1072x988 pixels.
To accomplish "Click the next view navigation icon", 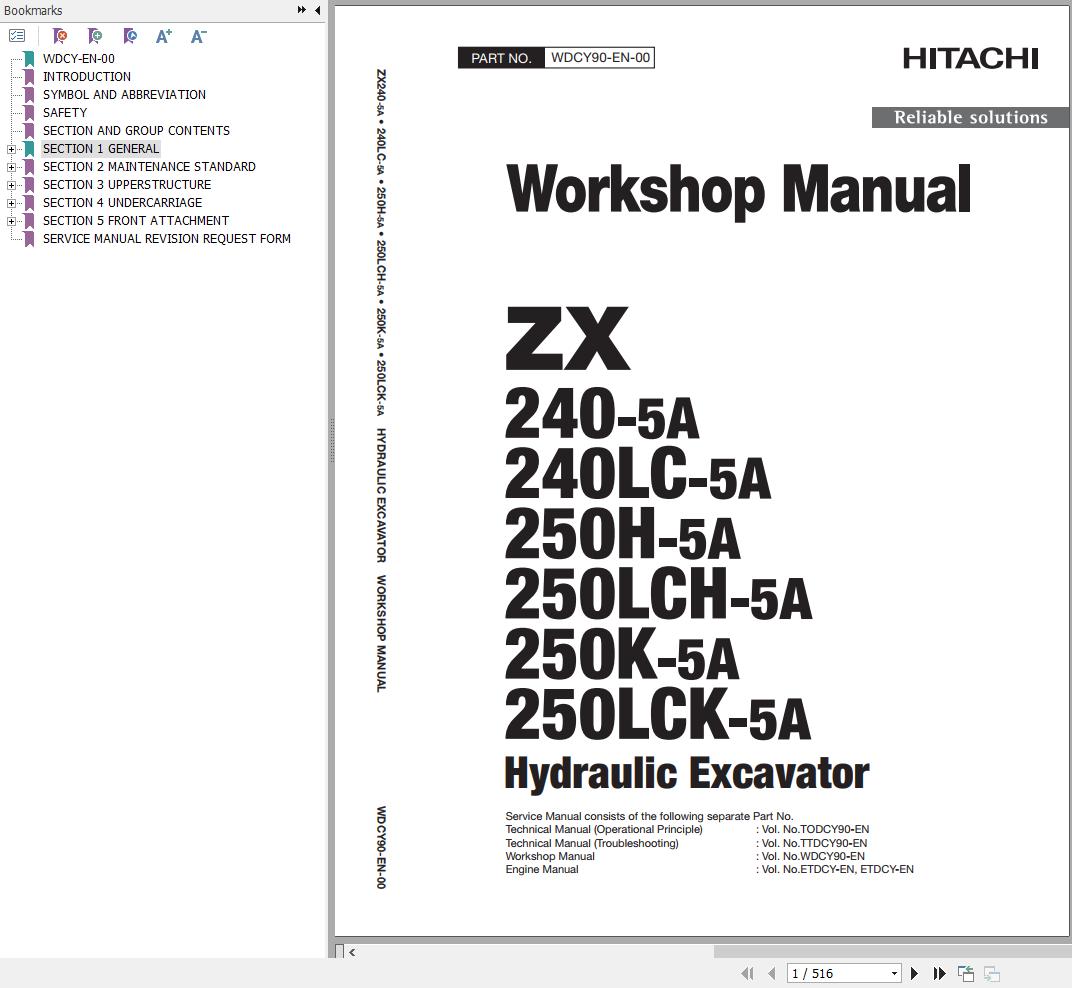I will [x=991, y=973].
